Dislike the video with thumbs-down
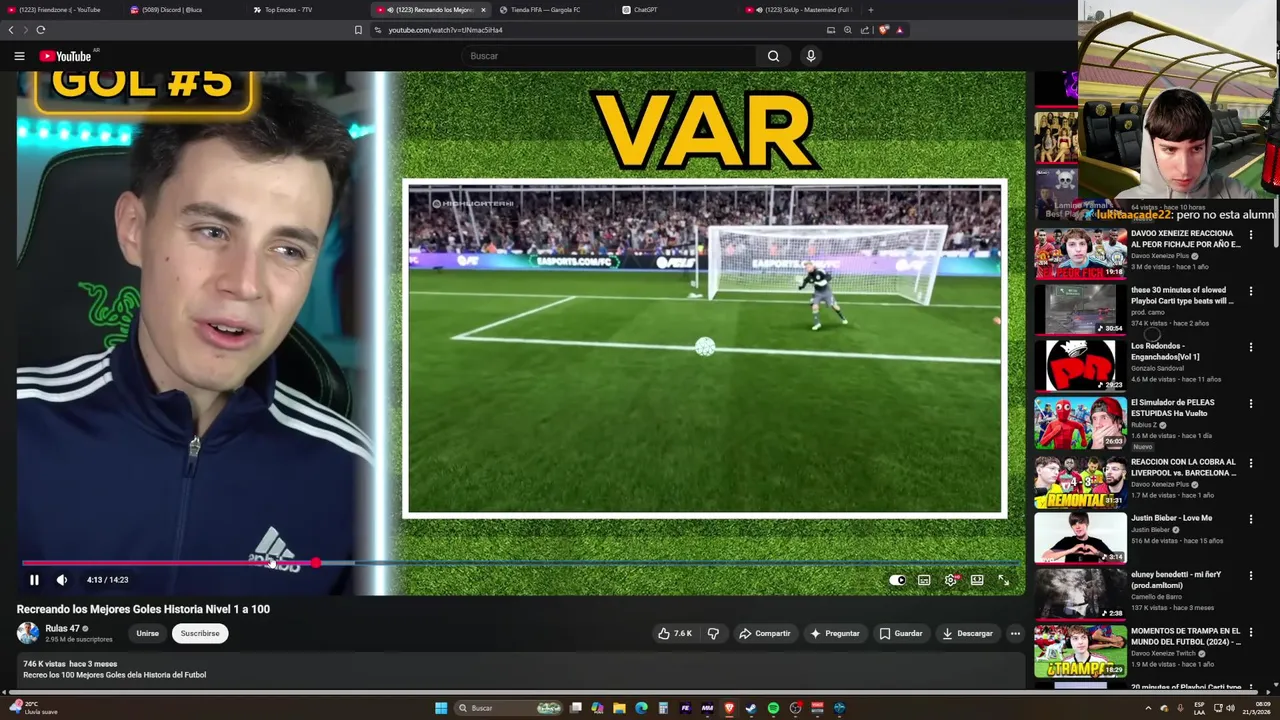The width and height of the screenshot is (1280, 720). (x=713, y=633)
